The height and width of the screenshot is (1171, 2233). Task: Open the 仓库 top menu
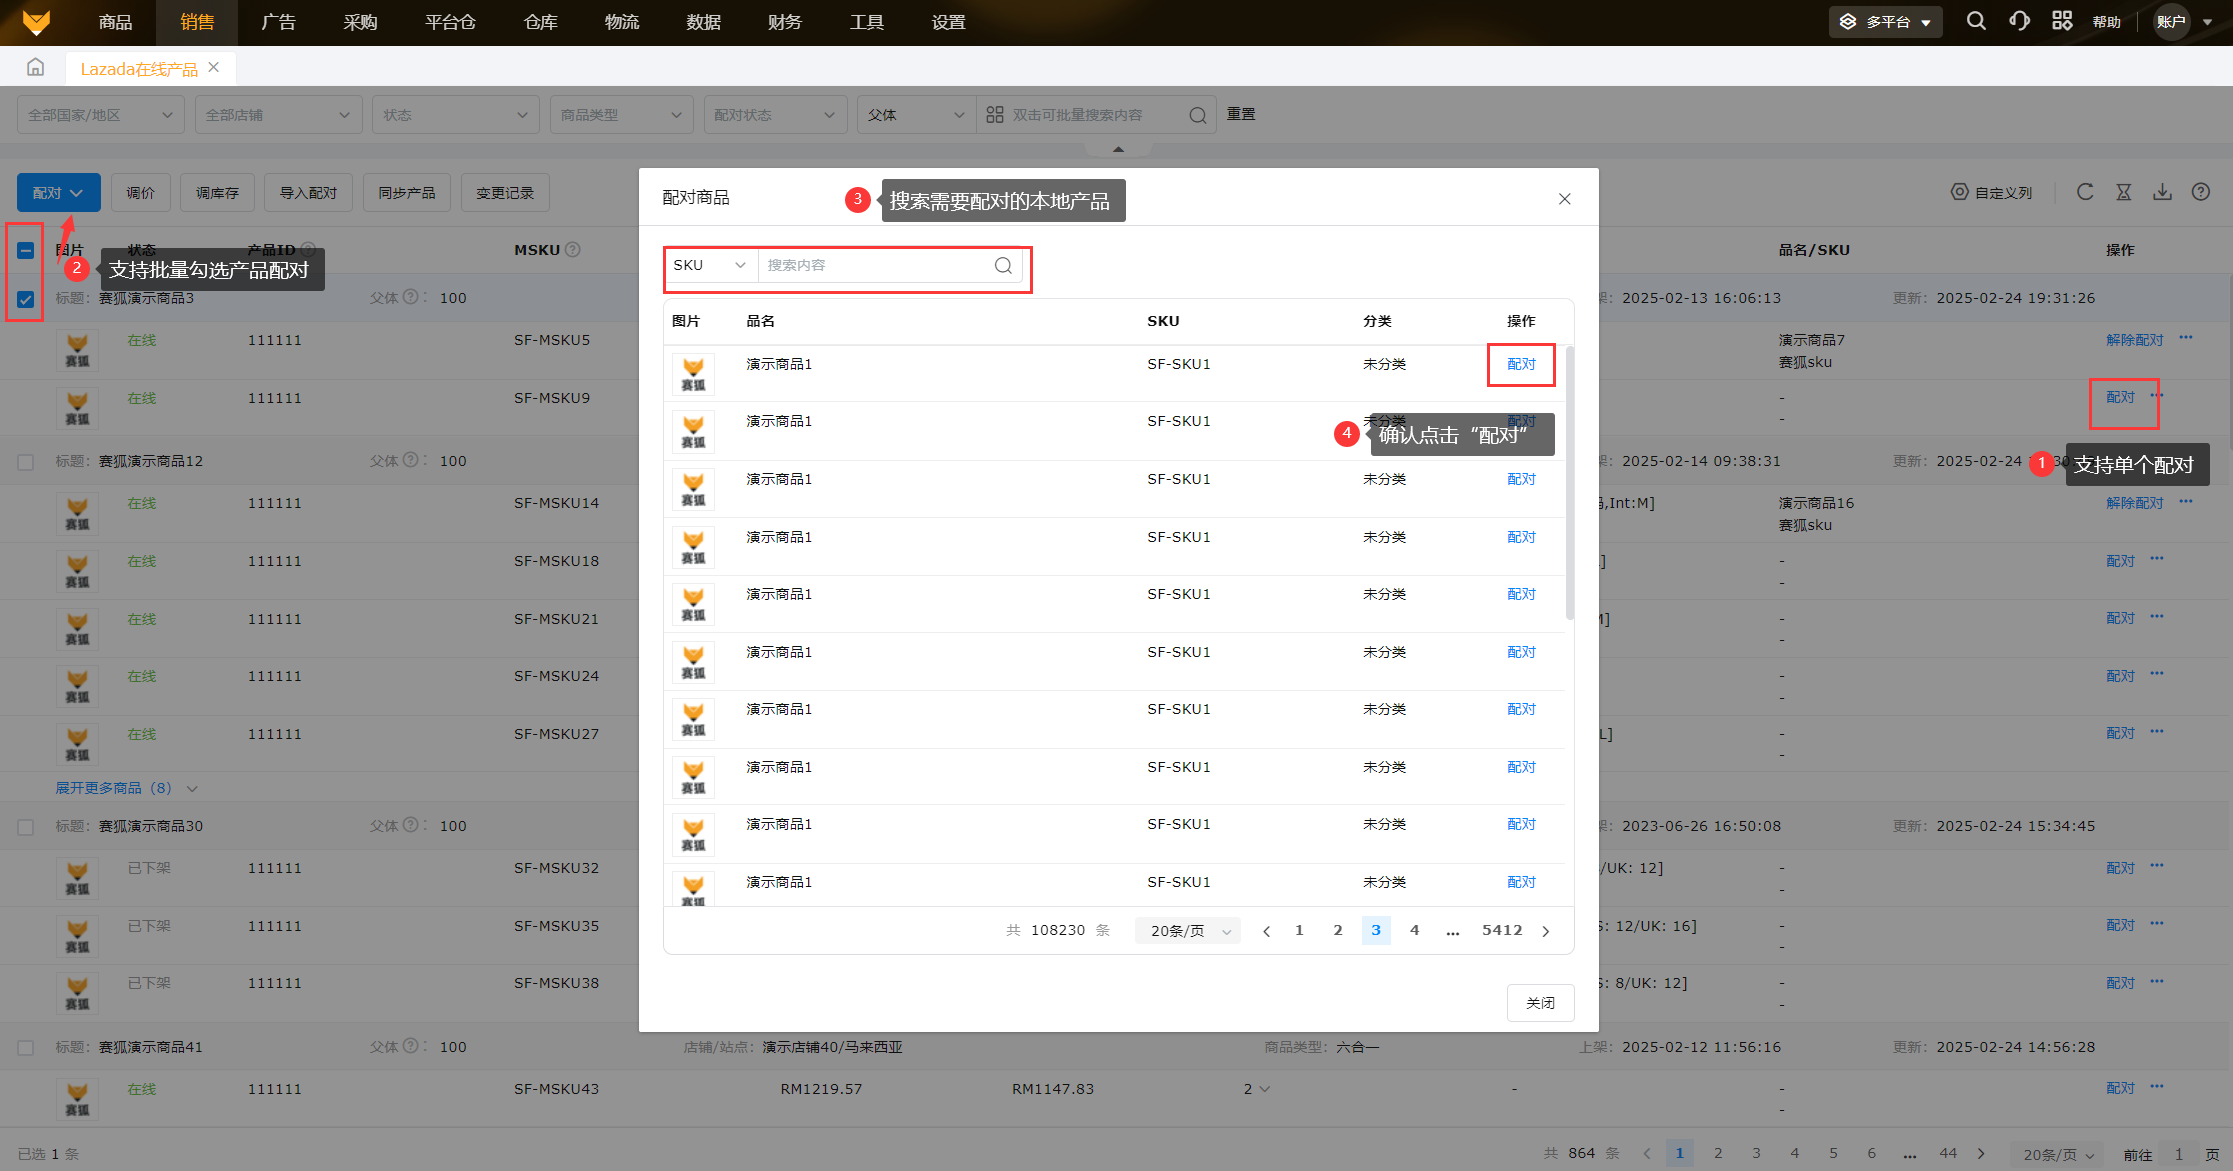(540, 22)
